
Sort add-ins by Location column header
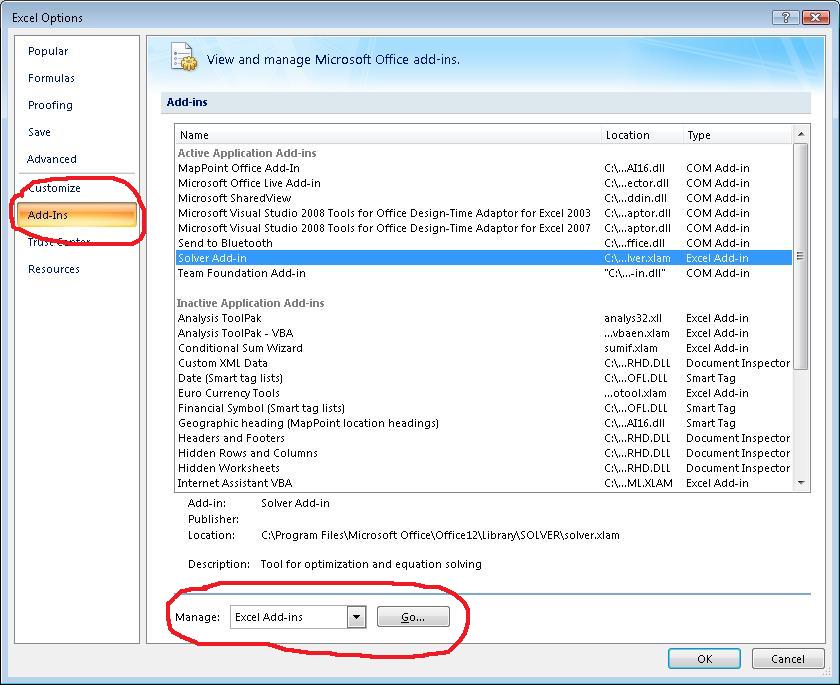coord(642,135)
